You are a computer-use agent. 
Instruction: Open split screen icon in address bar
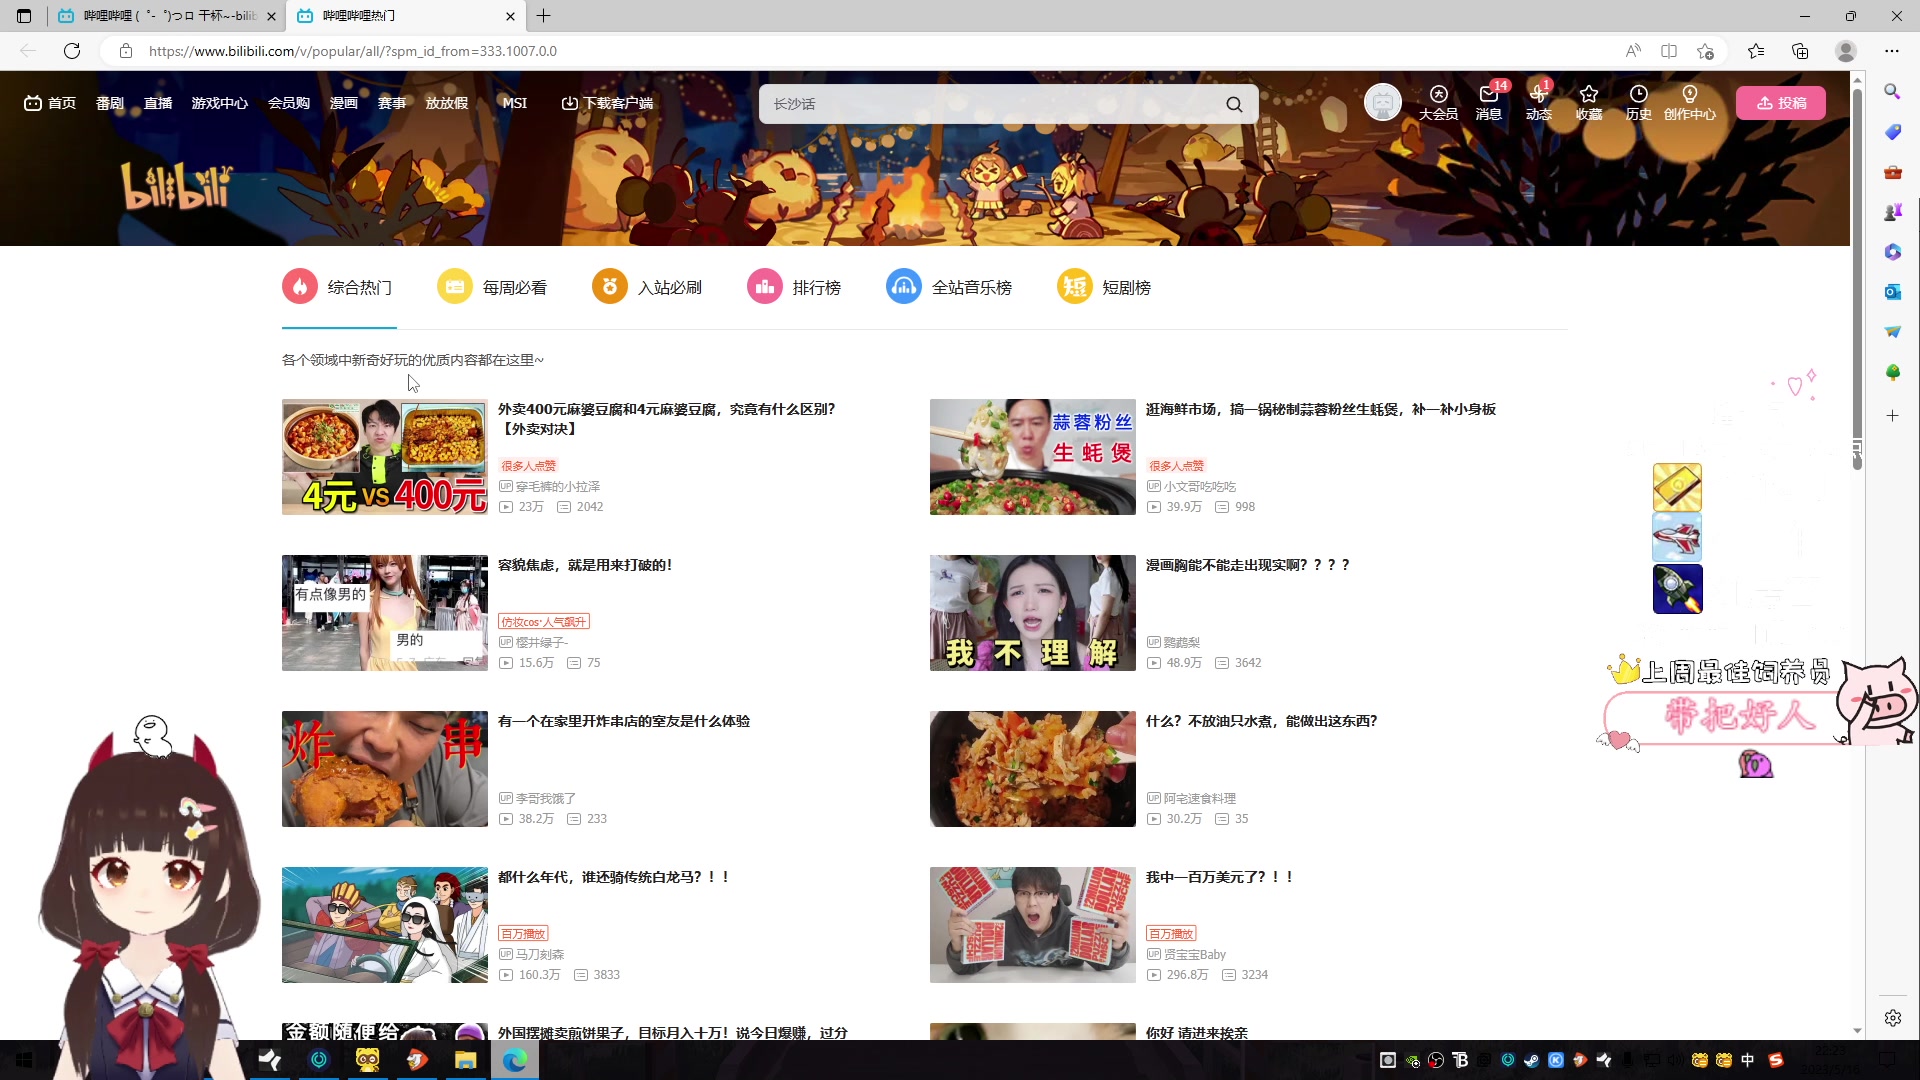coord(1669,51)
